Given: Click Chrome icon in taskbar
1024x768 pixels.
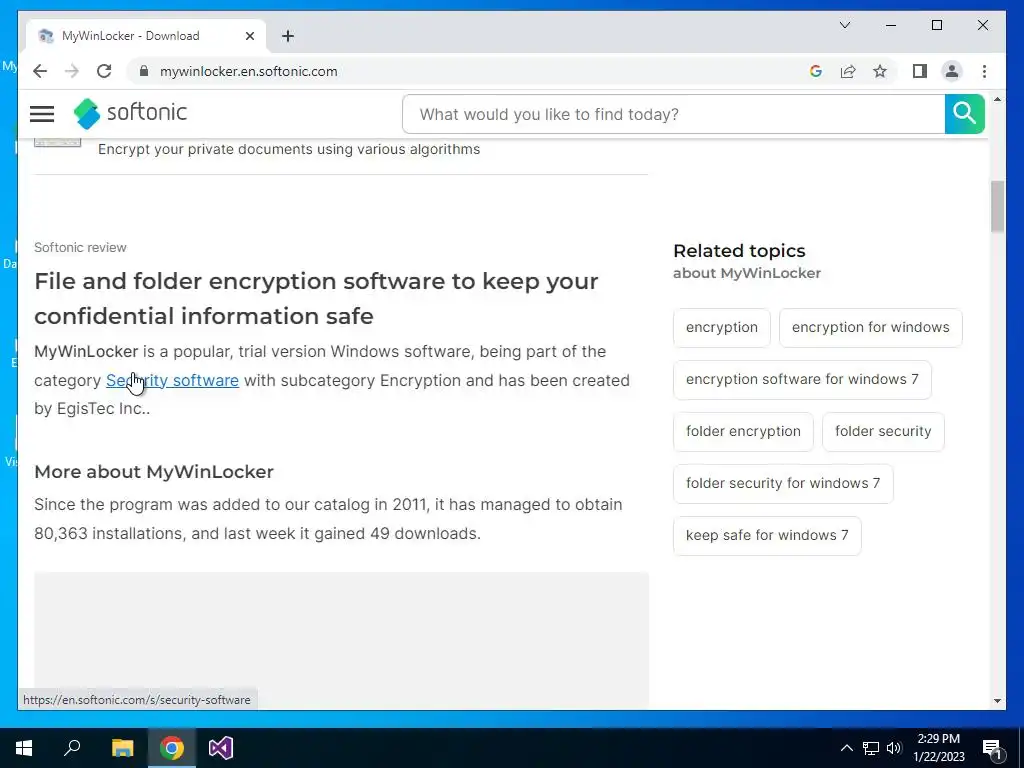Looking at the screenshot, I should (x=172, y=748).
